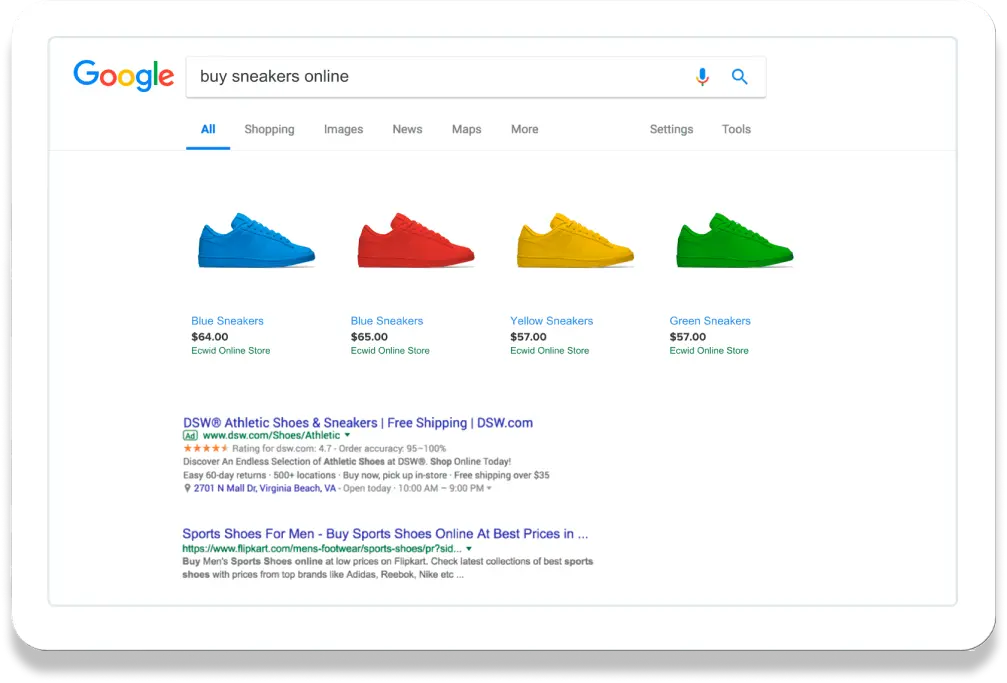Click the $65.00 price text
Viewport: 1007px width, 683px height.
point(369,337)
